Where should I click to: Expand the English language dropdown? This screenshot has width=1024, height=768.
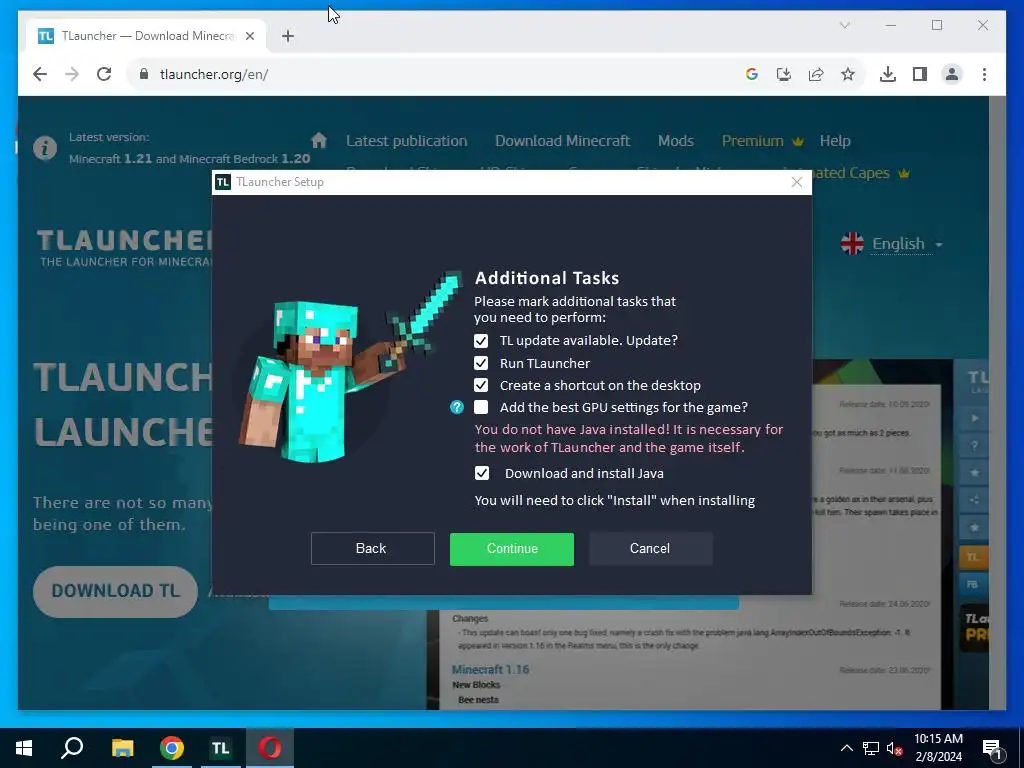[x=892, y=244]
